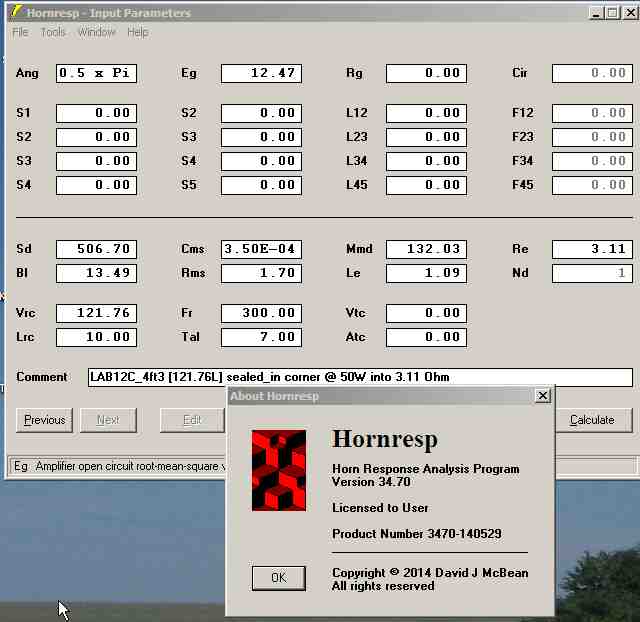Image resolution: width=640 pixels, height=622 pixels.
Task: Click the Lrc field showing 10.00
Action: (96, 338)
